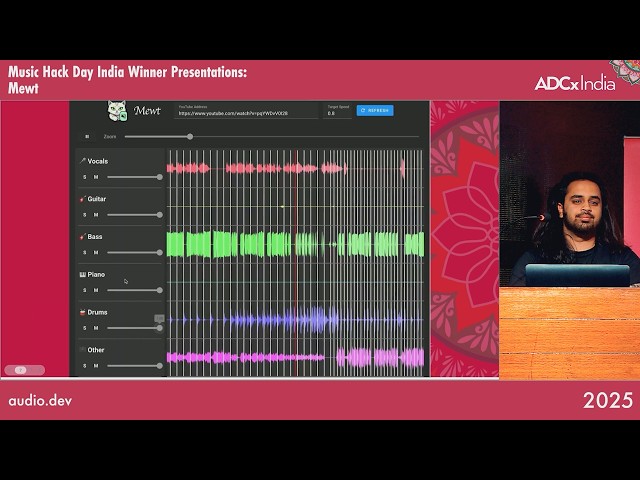Set the Drums volume slider
640x480 pixels.
pyautogui.click(x=135, y=328)
